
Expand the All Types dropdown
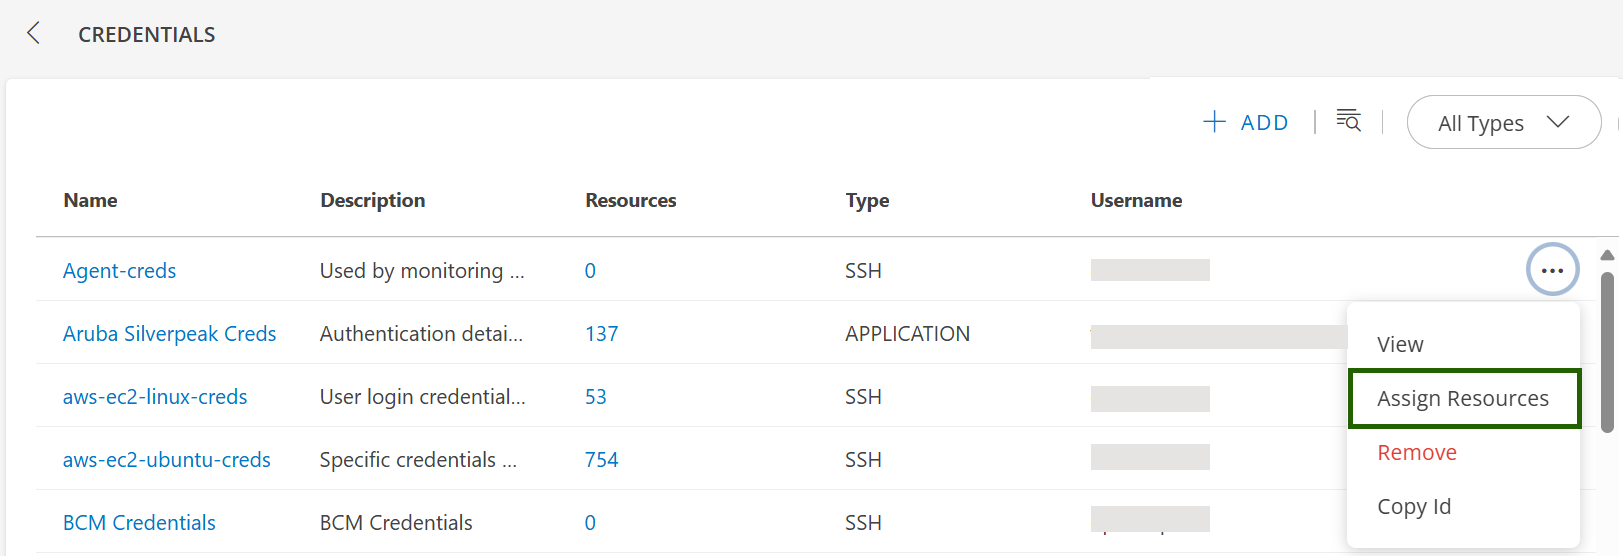coord(1504,122)
